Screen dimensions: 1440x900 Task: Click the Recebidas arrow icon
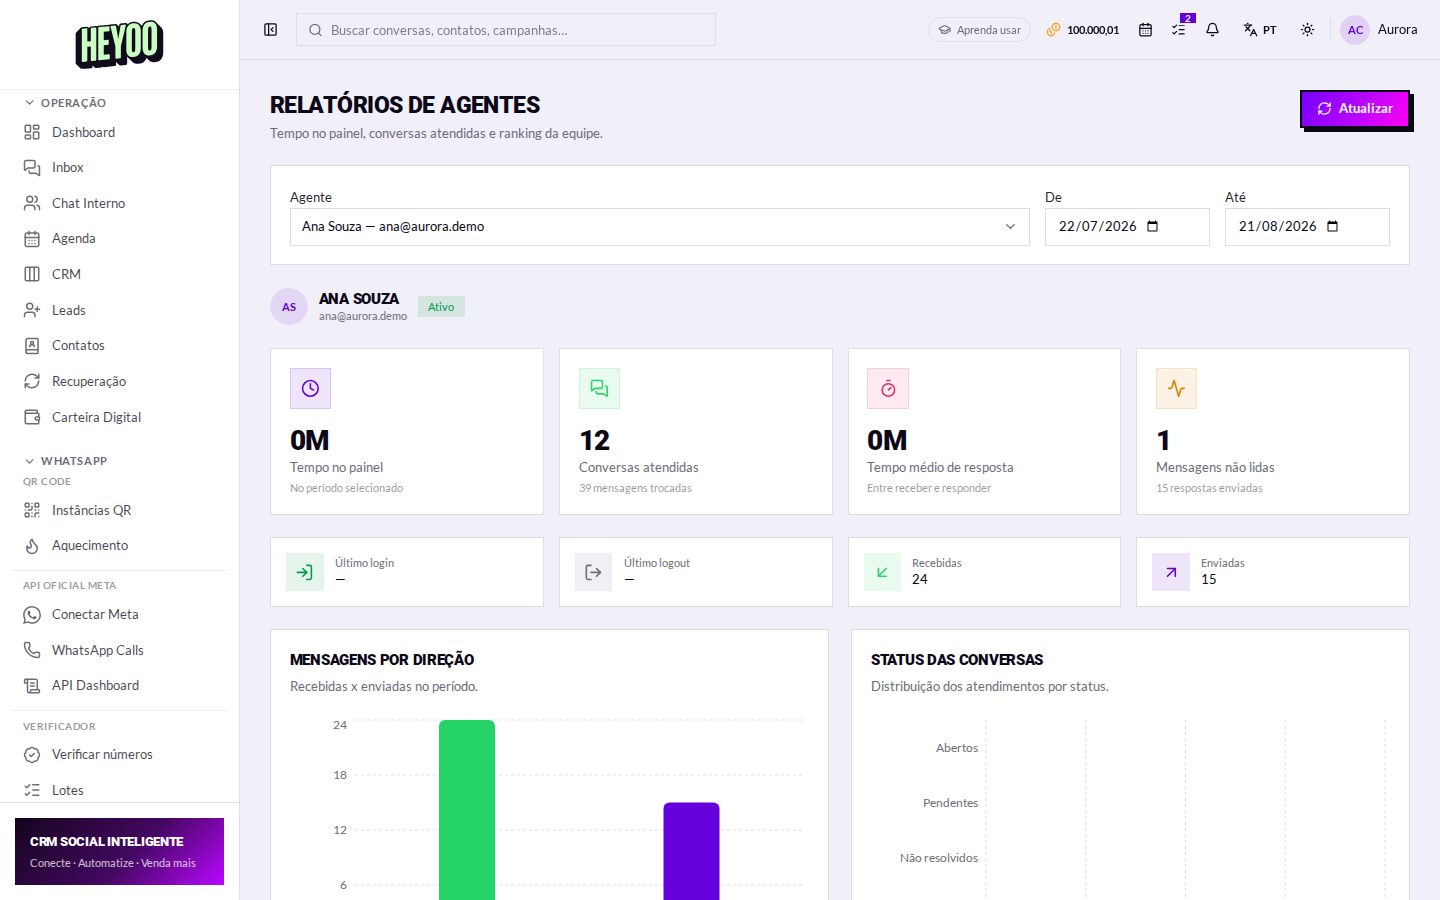pos(882,572)
